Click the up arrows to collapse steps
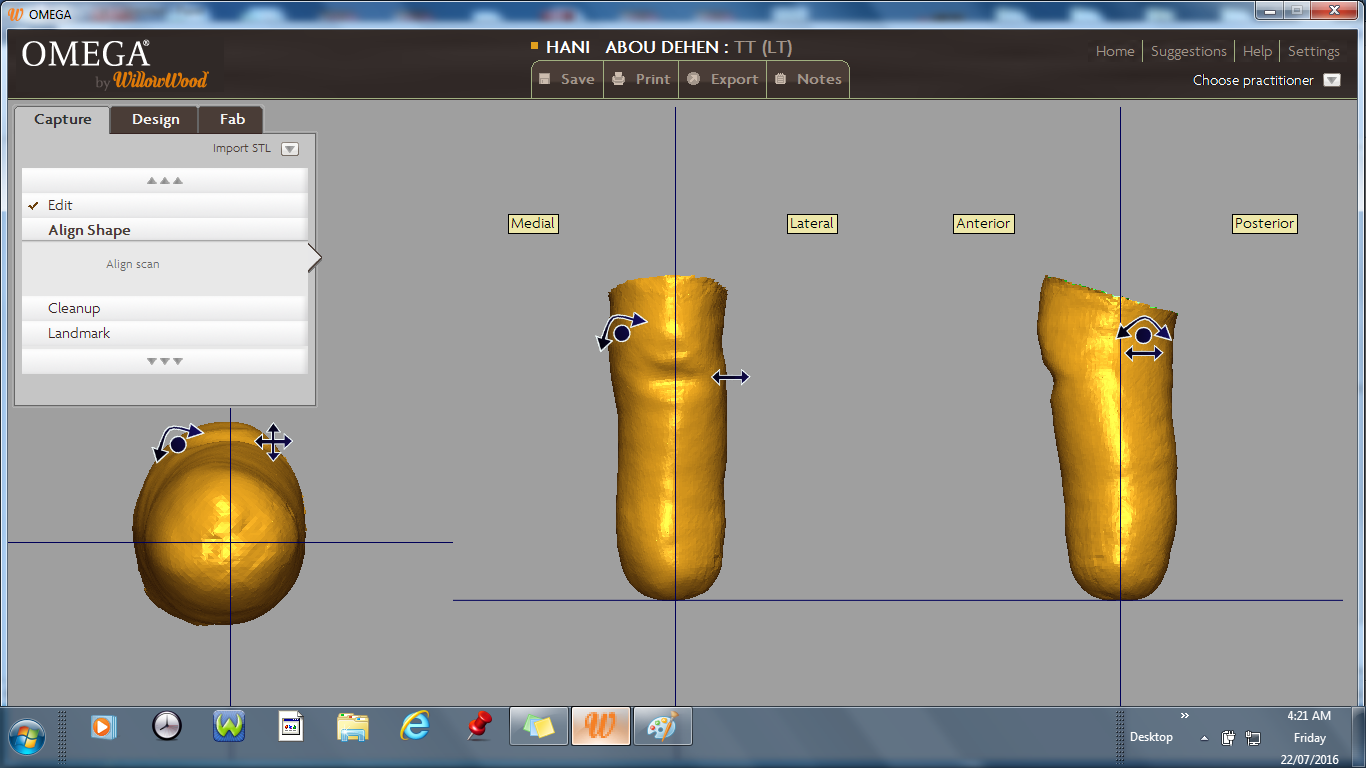Screen dimensions: 1366x768 click(165, 181)
